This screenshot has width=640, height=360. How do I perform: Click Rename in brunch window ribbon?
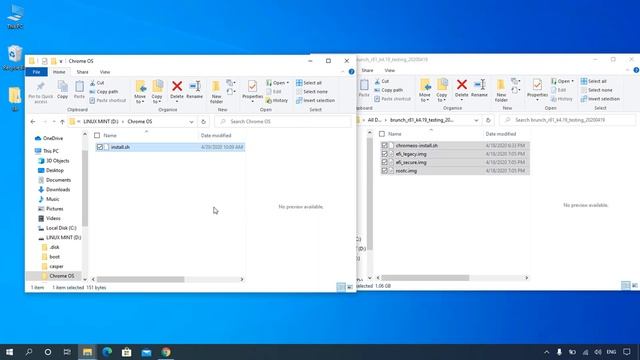click(479, 88)
